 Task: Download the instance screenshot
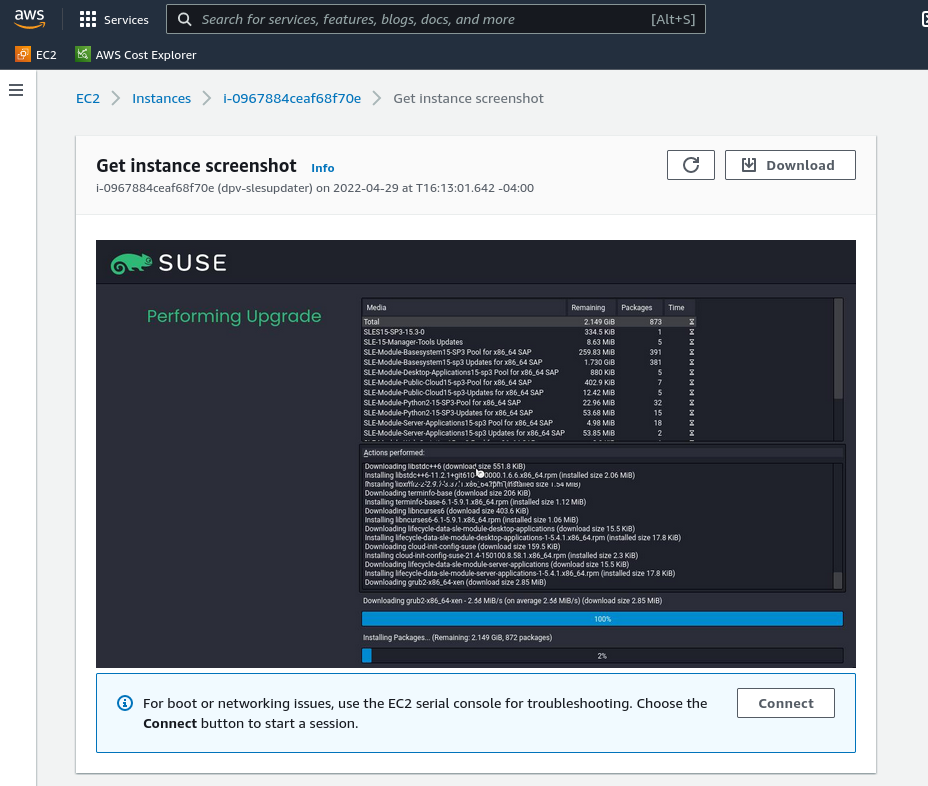pyautogui.click(x=790, y=165)
